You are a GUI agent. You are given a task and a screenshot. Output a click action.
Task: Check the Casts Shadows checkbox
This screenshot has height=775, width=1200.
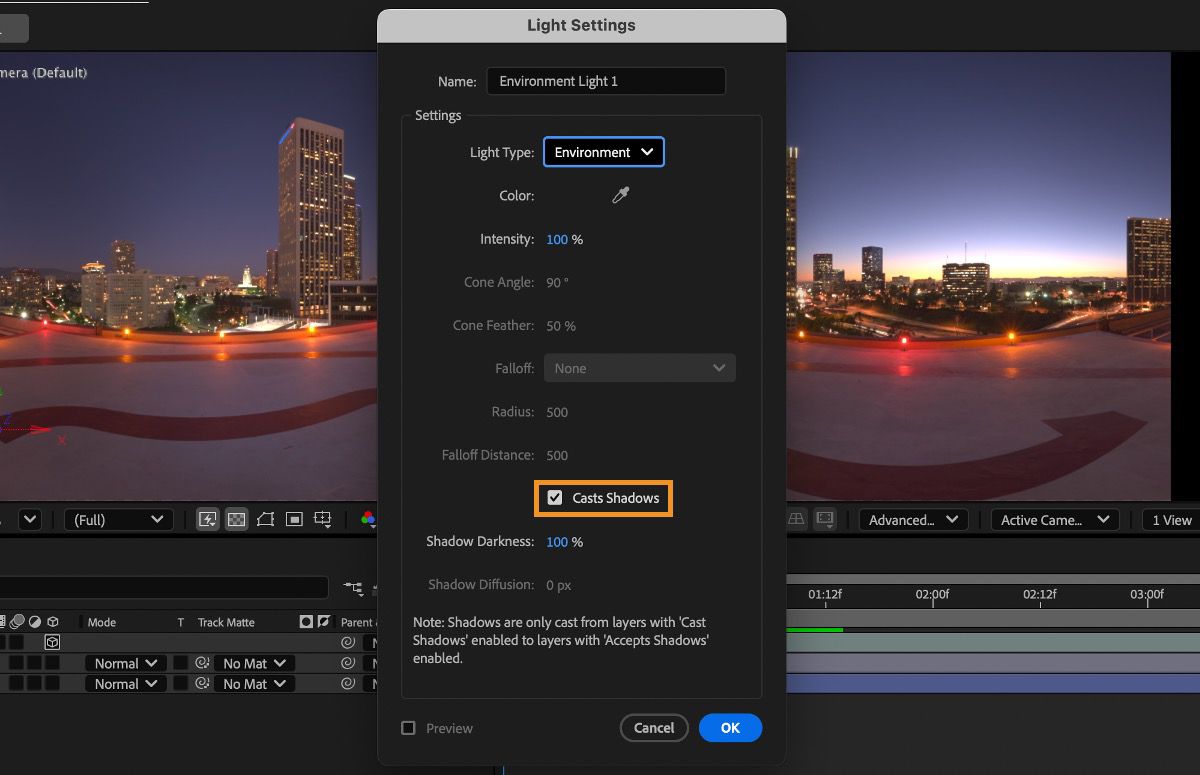coord(555,497)
